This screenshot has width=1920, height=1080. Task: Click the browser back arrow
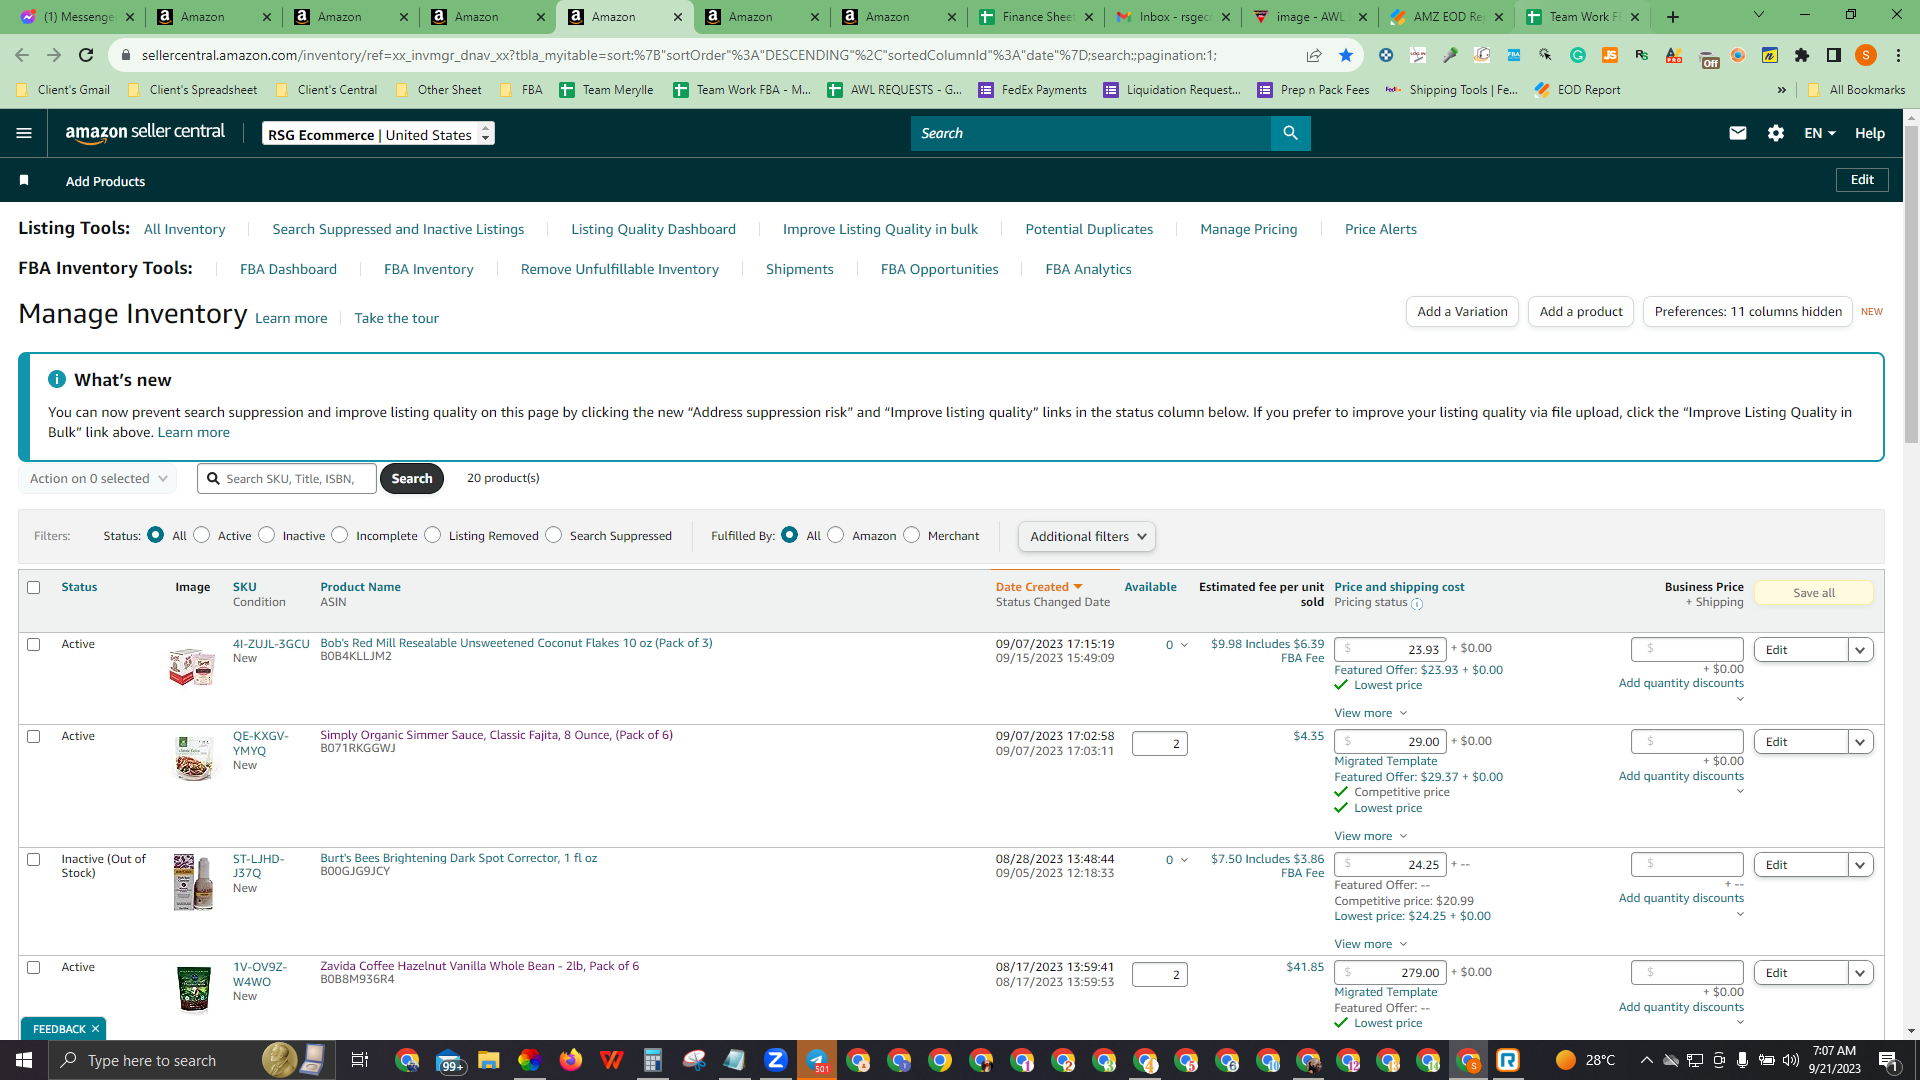(x=22, y=55)
